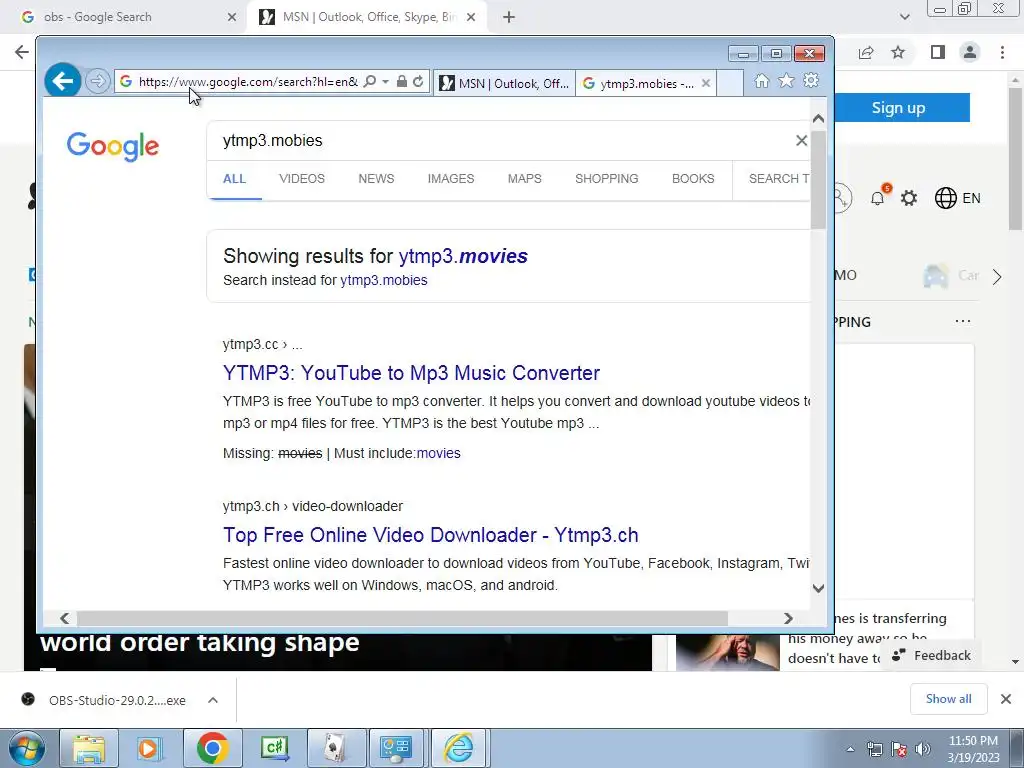
Task: Open Chrome's tab search chevron
Action: (904, 17)
